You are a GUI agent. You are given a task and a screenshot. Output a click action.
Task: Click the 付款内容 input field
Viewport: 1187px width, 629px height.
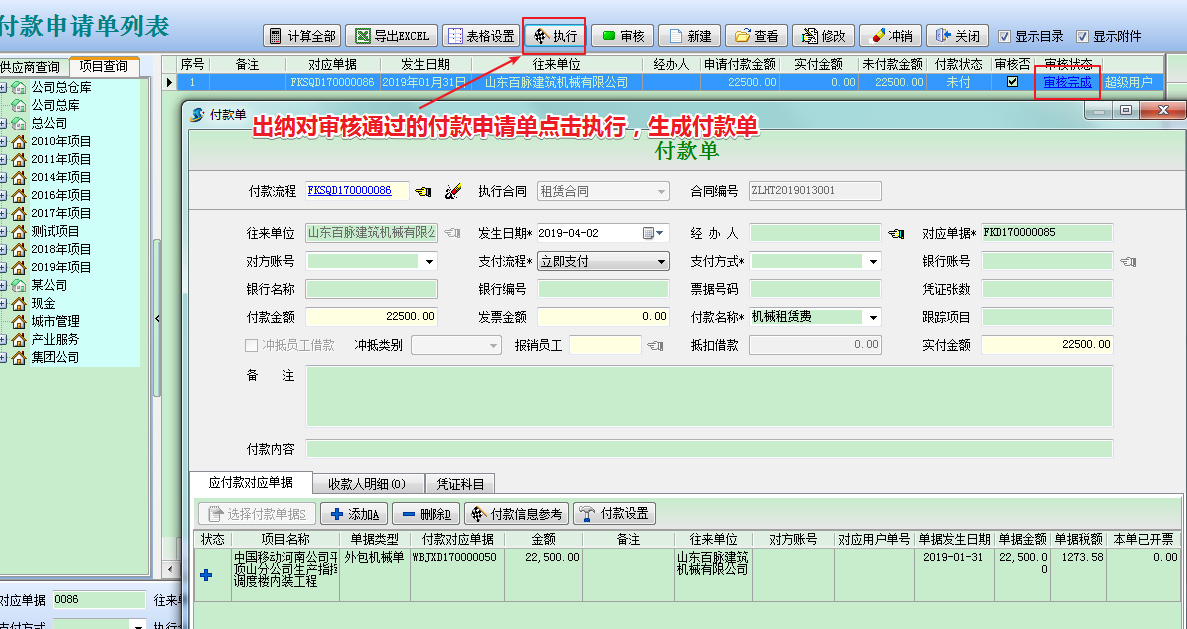pyautogui.click(x=709, y=449)
